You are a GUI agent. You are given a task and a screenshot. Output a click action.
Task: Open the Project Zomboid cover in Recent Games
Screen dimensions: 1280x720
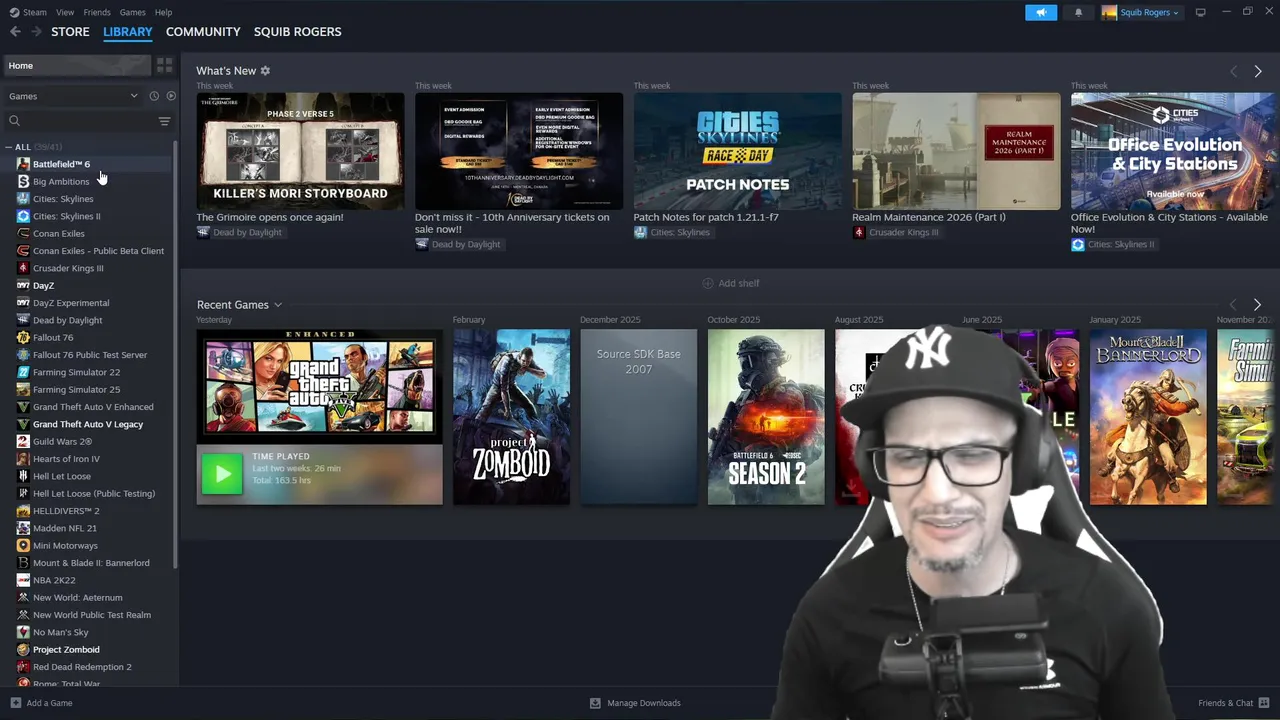(x=511, y=417)
